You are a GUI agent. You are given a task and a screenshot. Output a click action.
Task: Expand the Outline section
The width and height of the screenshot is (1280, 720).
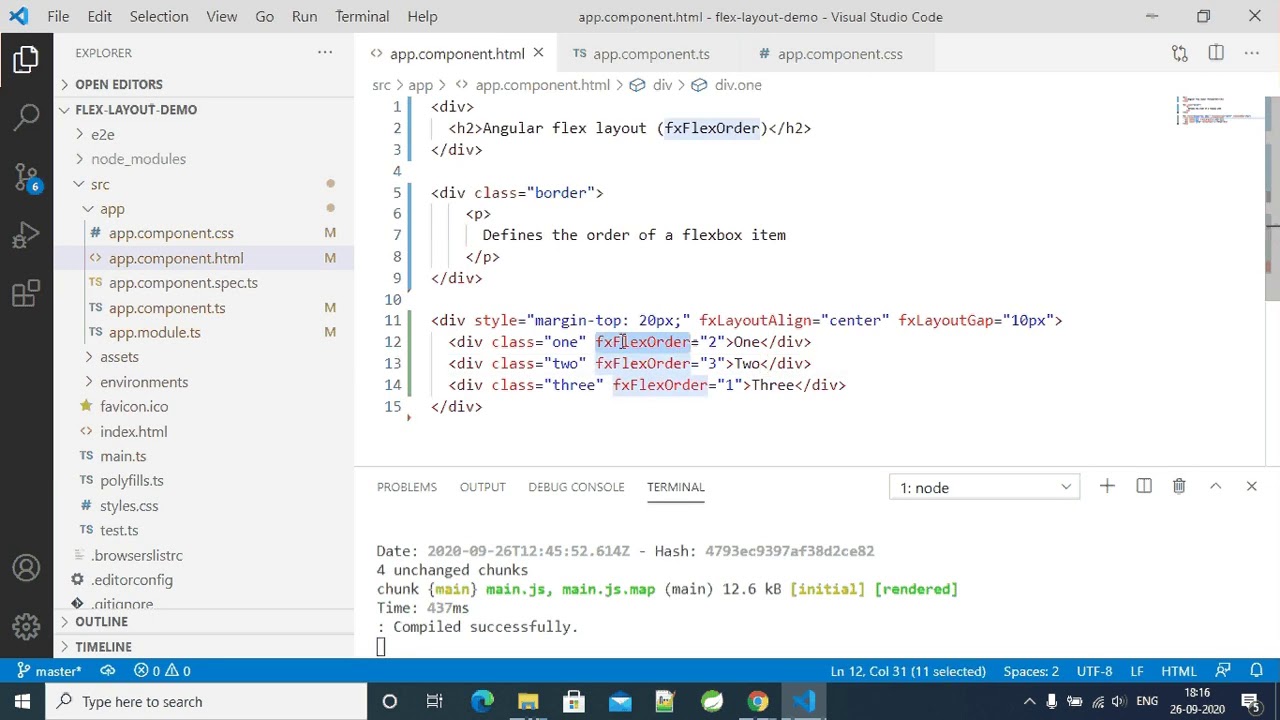tap(204, 622)
